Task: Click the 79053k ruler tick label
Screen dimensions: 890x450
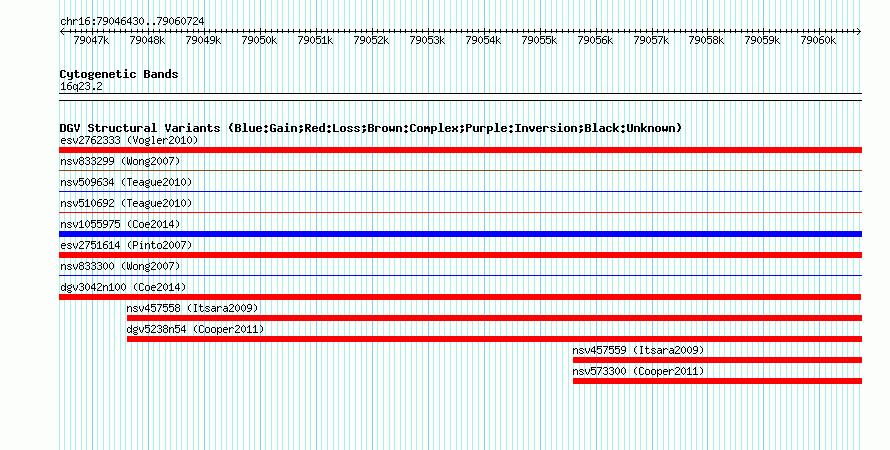Action: pyautogui.click(x=427, y=40)
